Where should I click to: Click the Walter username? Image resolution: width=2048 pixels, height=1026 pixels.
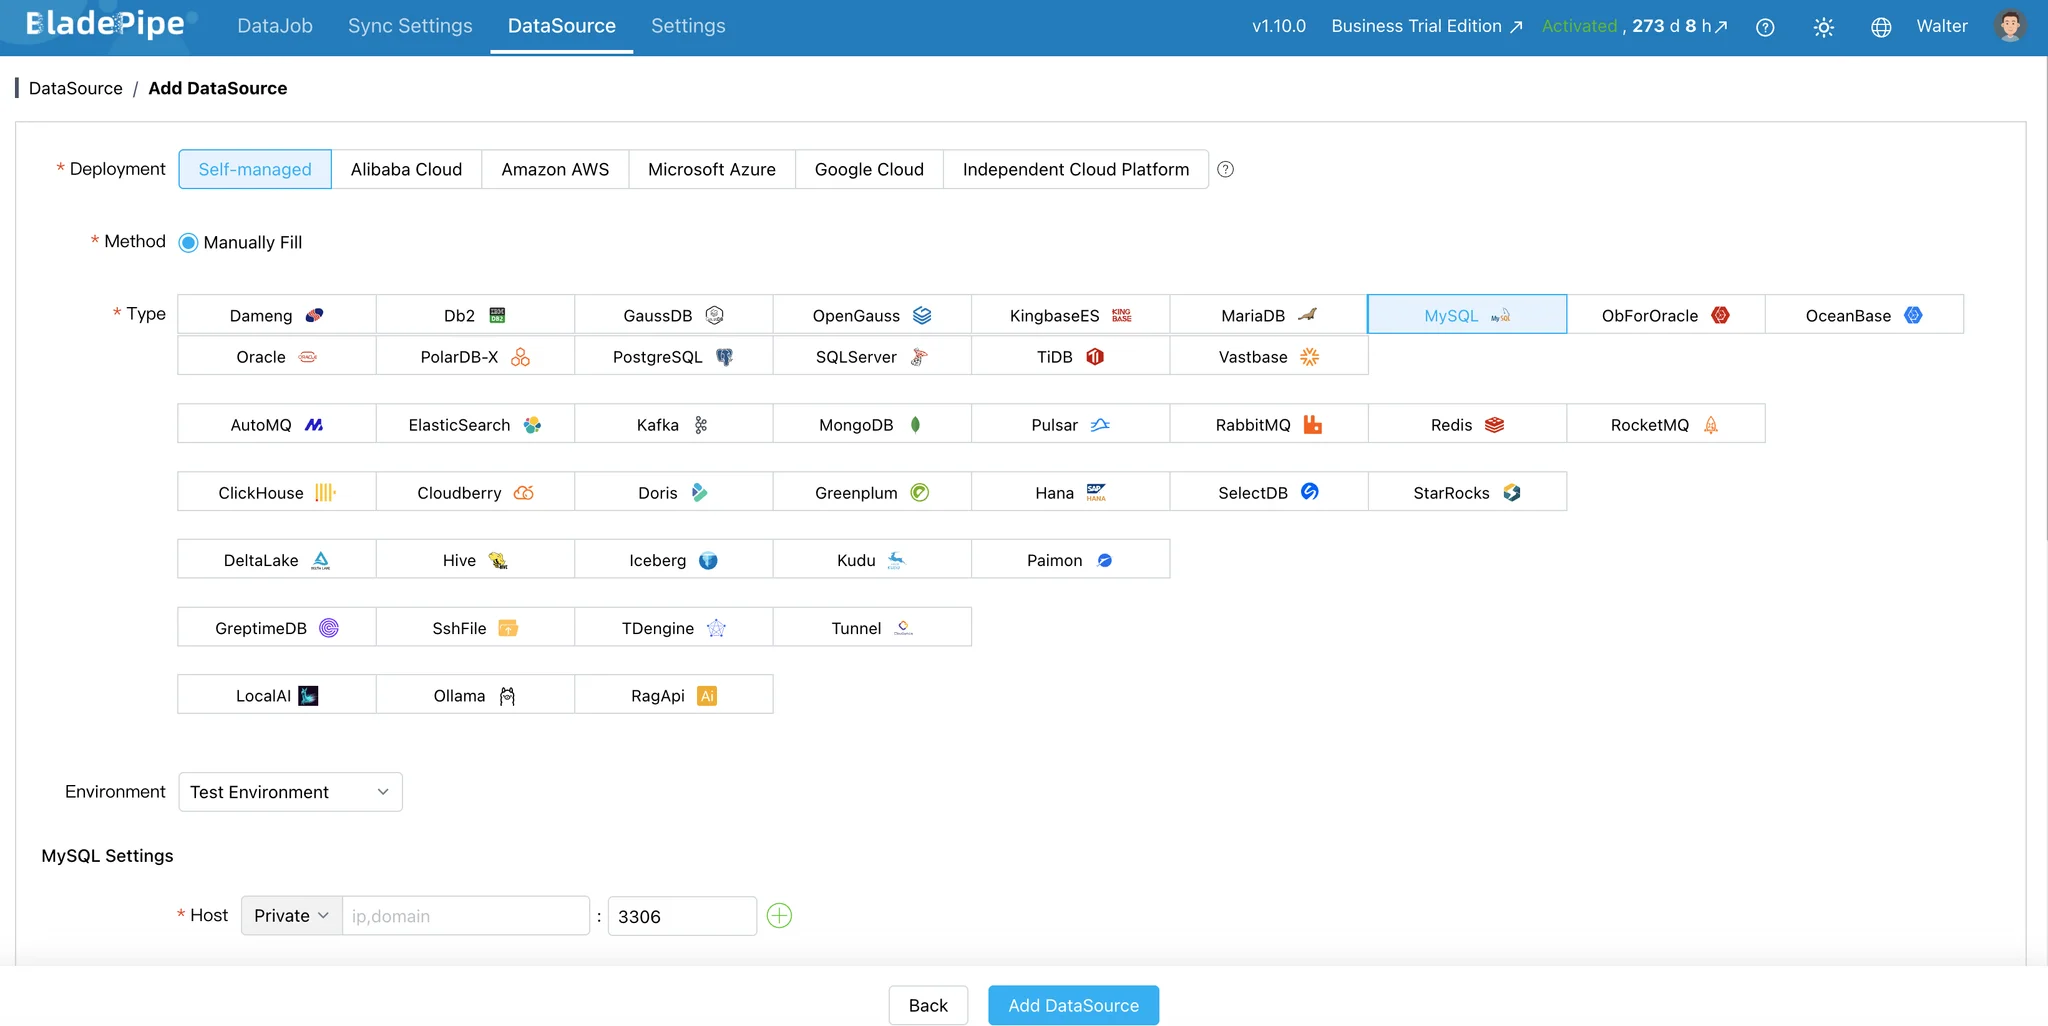click(x=1941, y=26)
